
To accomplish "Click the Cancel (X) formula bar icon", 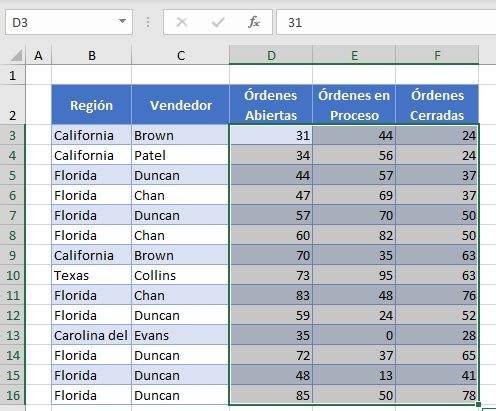I will point(182,23).
